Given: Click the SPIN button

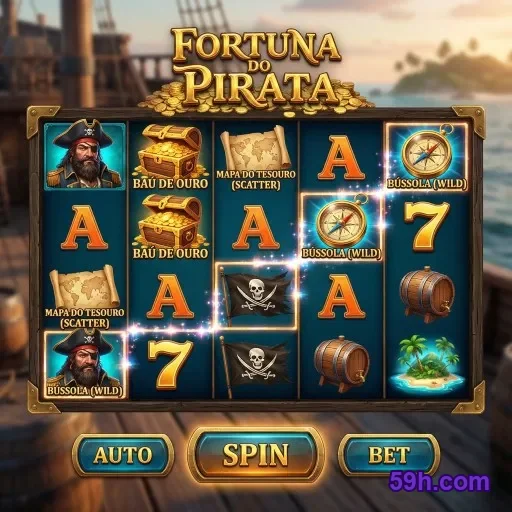Looking at the screenshot, I should click(x=256, y=454).
